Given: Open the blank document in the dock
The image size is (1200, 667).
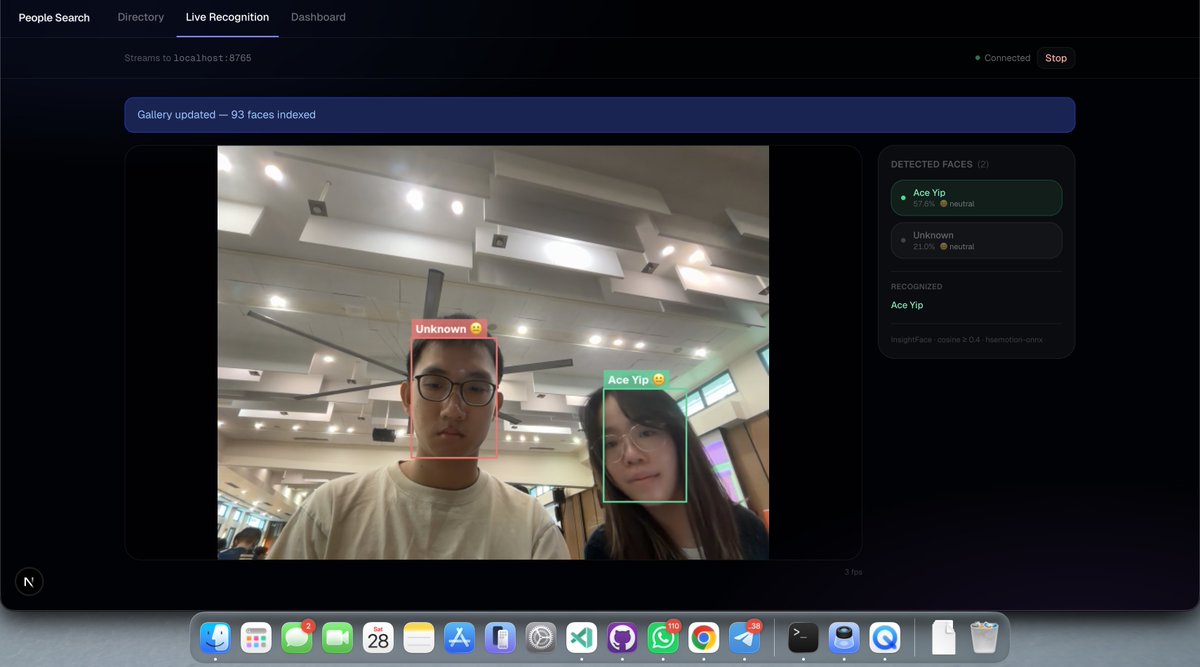Looking at the screenshot, I should (944, 637).
